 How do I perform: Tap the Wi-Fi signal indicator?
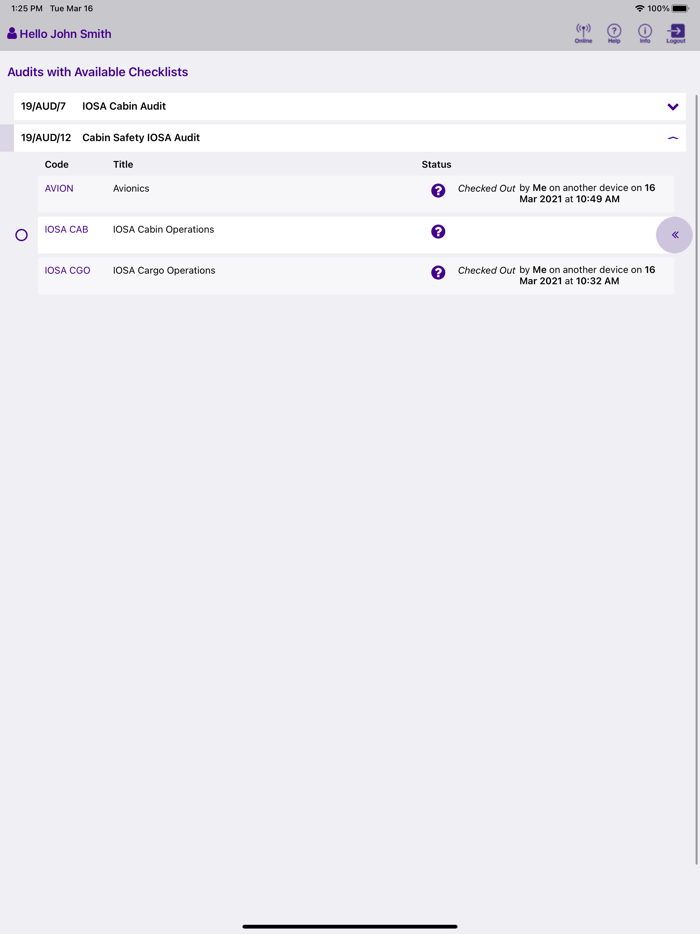pos(641,8)
